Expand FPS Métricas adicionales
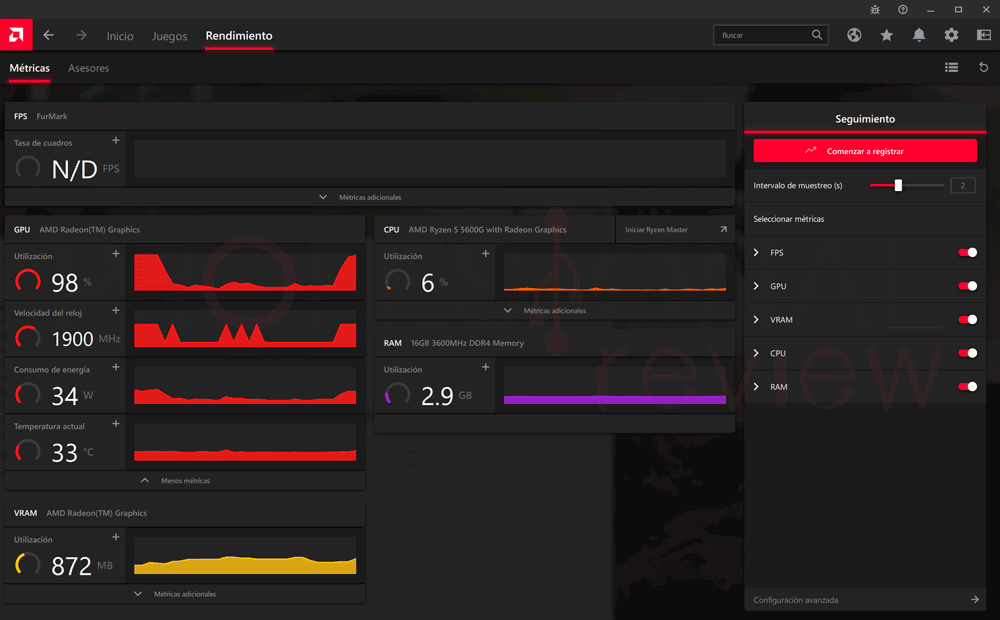This screenshot has width=1000, height=620. (x=369, y=197)
